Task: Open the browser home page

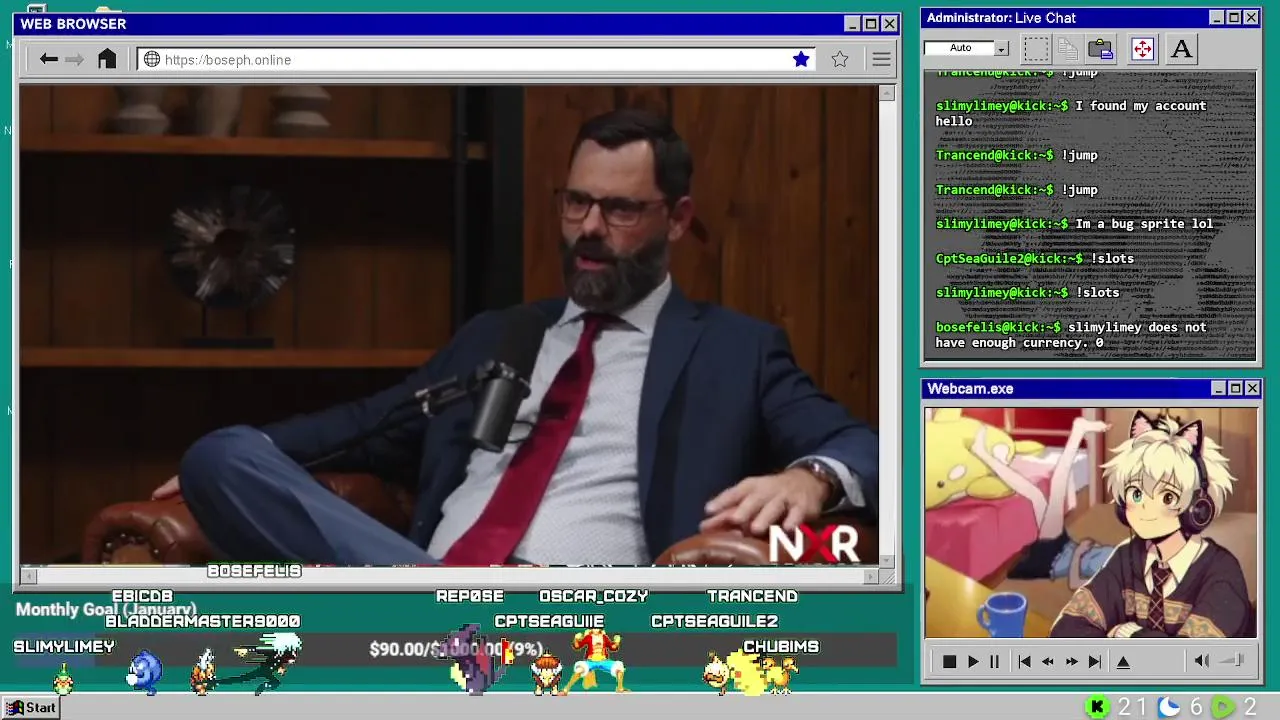Action: pyautogui.click(x=107, y=59)
